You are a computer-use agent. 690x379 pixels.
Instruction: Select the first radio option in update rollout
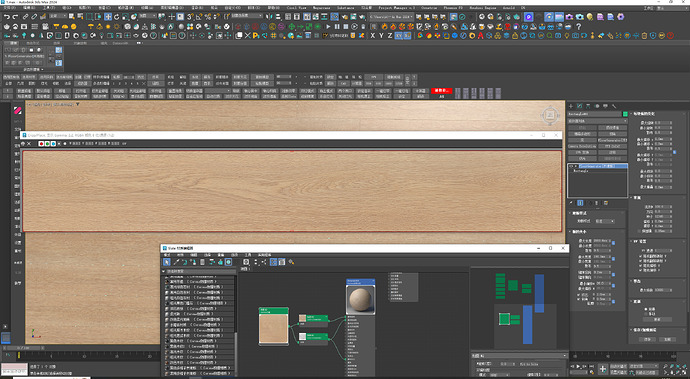(646, 309)
